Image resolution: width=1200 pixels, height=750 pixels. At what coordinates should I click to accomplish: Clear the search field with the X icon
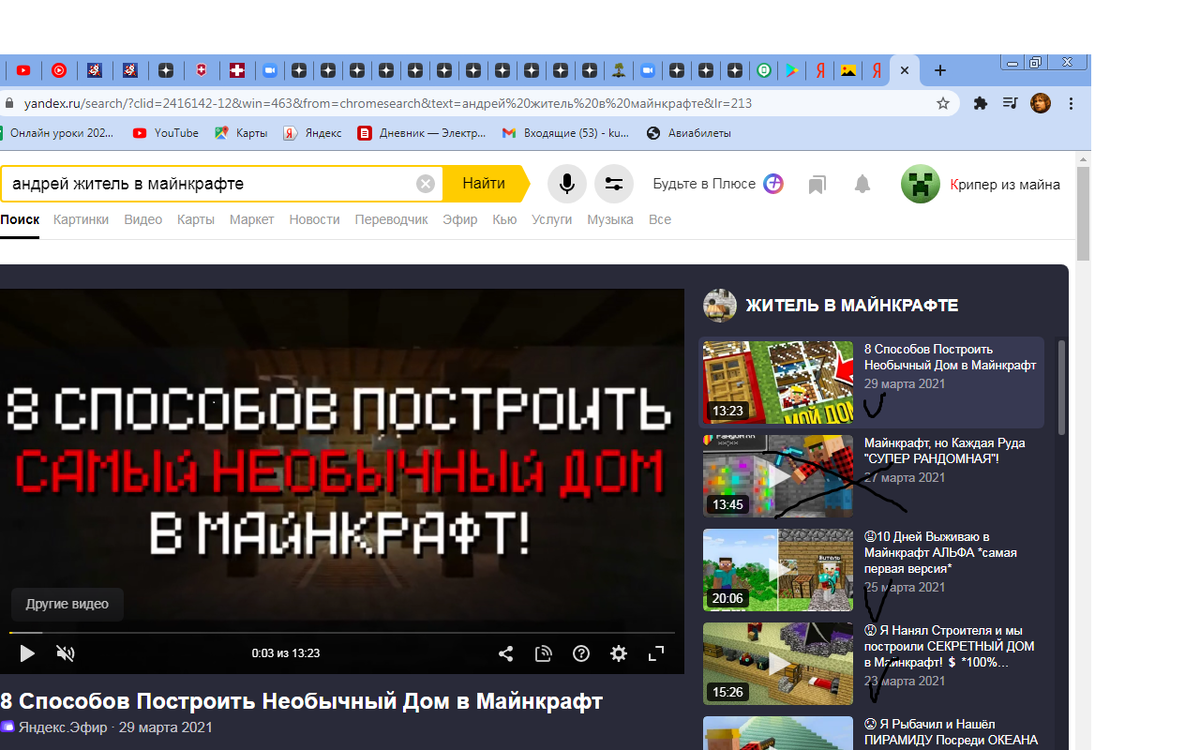pos(426,184)
